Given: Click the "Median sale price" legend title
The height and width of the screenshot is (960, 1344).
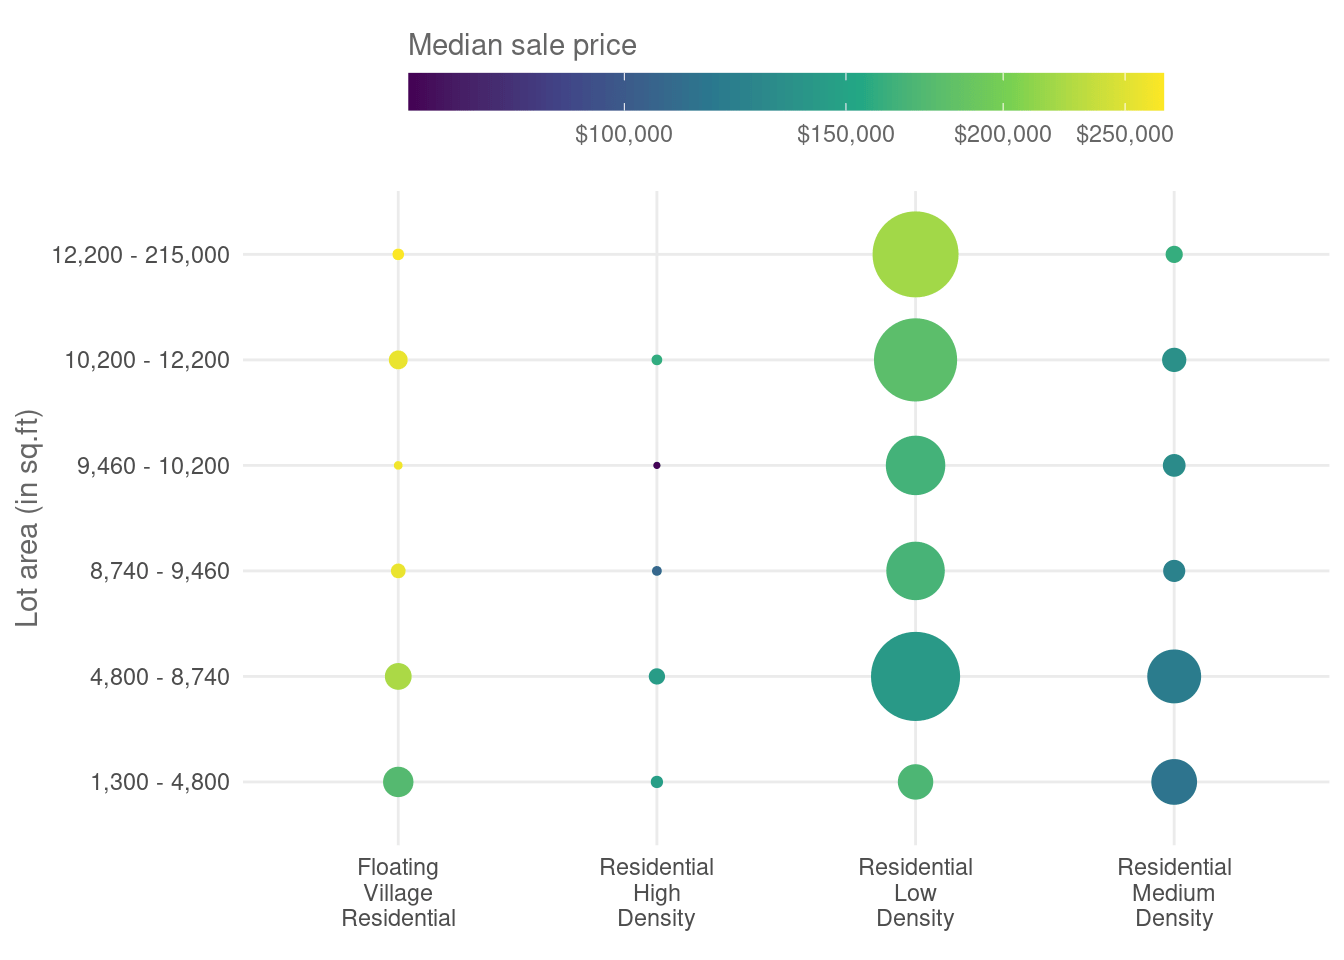Looking at the screenshot, I should pyautogui.click(x=522, y=46).
